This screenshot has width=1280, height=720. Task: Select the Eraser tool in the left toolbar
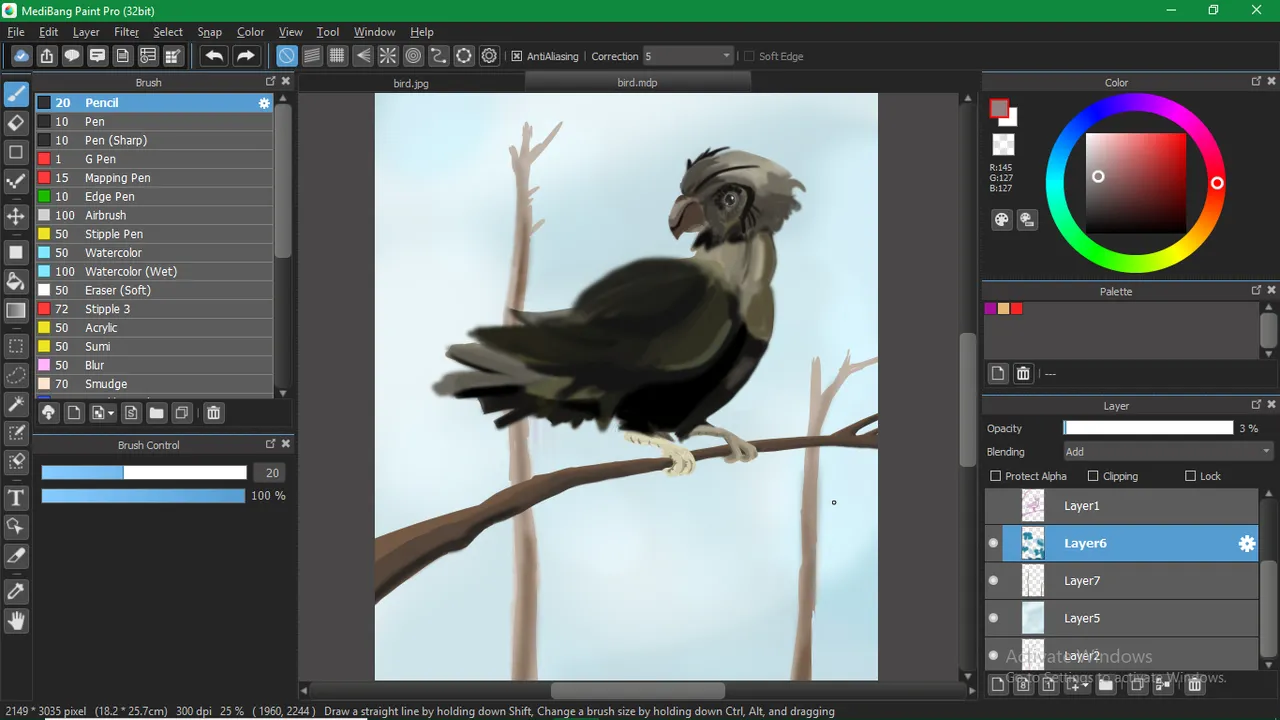click(16, 123)
